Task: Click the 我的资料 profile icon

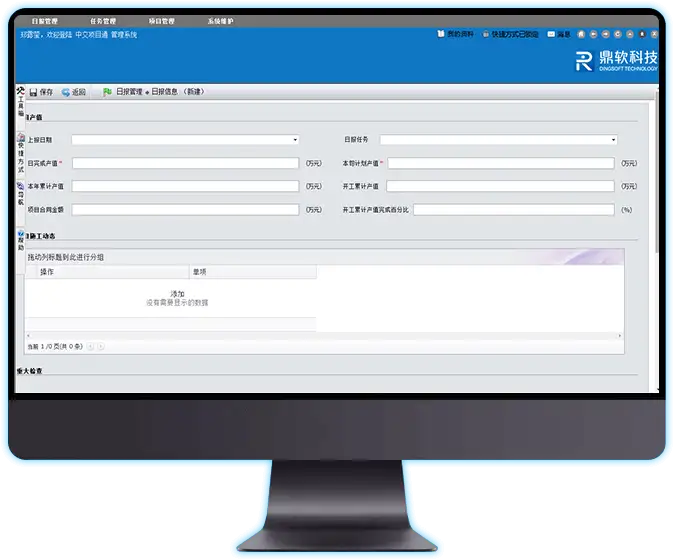Action: coord(441,34)
